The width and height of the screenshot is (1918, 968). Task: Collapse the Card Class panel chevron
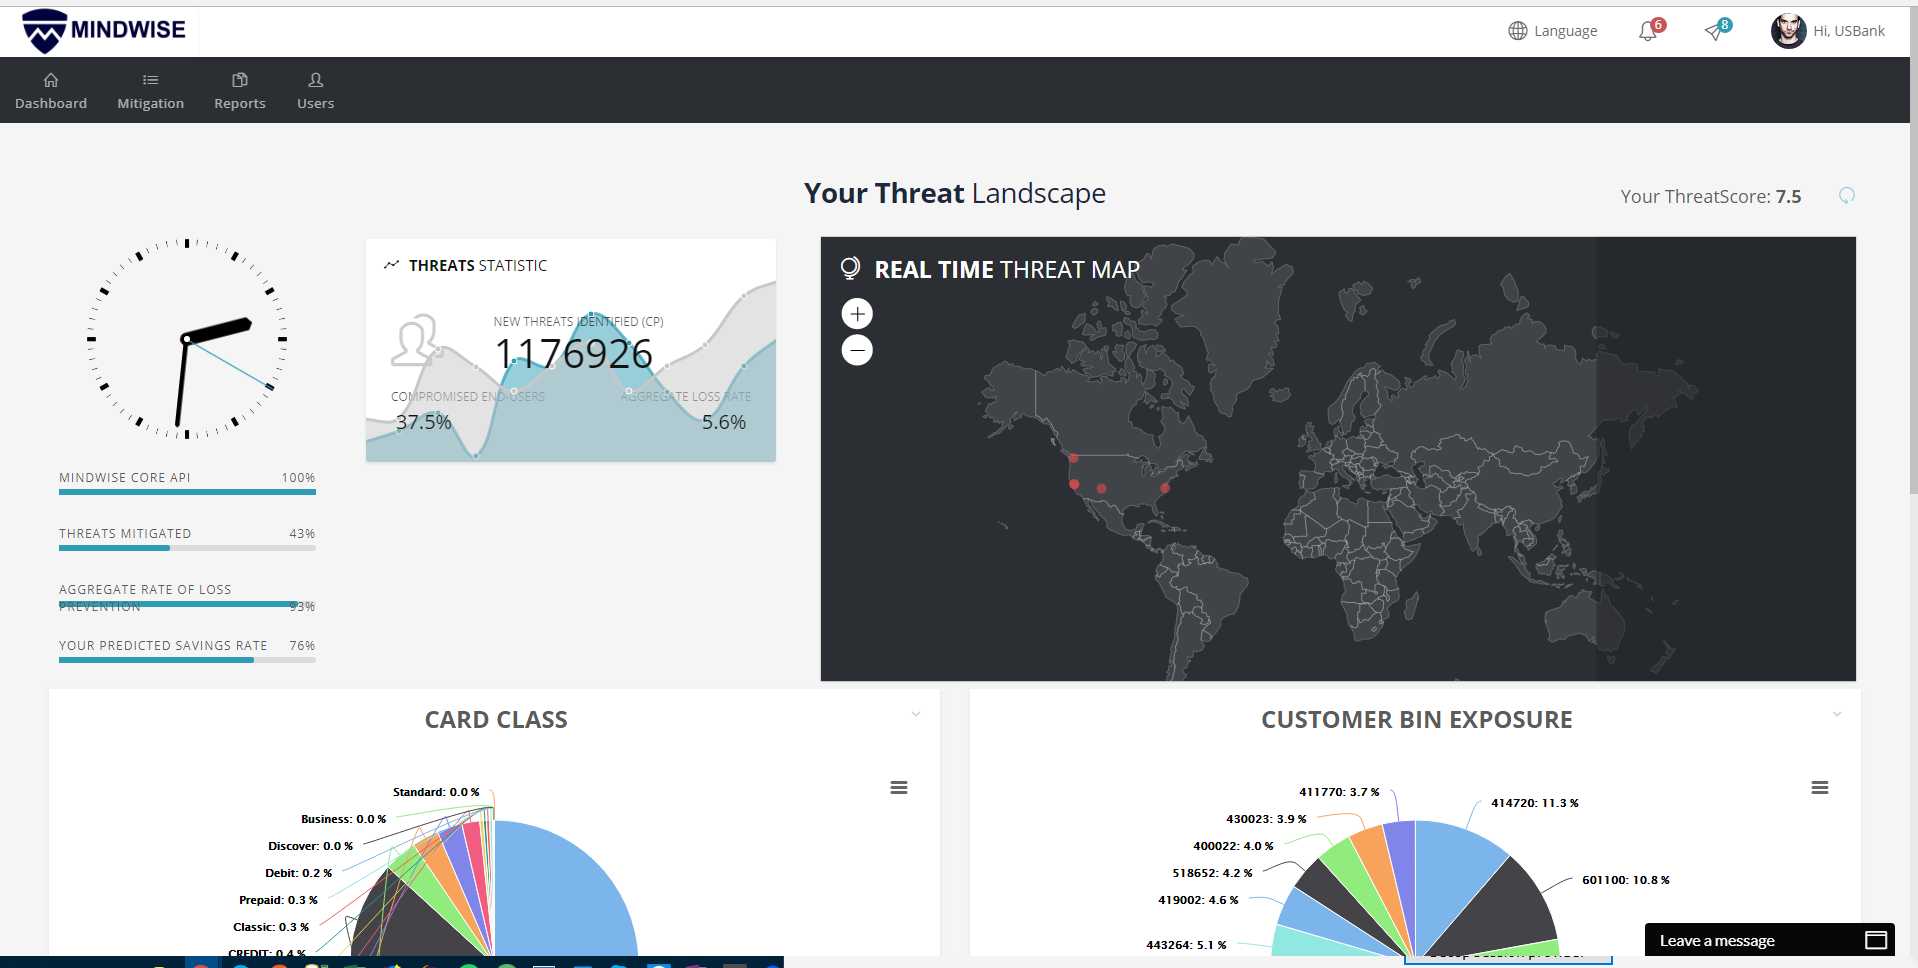[x=915, y=714]
